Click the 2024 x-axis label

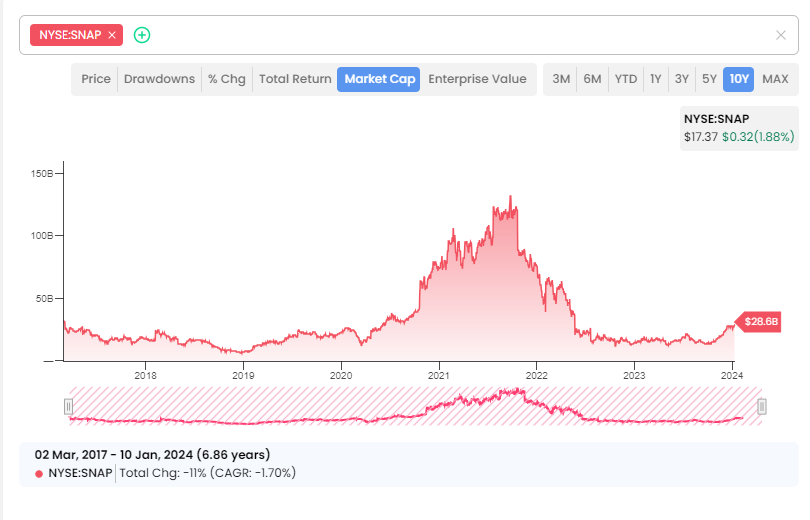click(x=731, y=376)
